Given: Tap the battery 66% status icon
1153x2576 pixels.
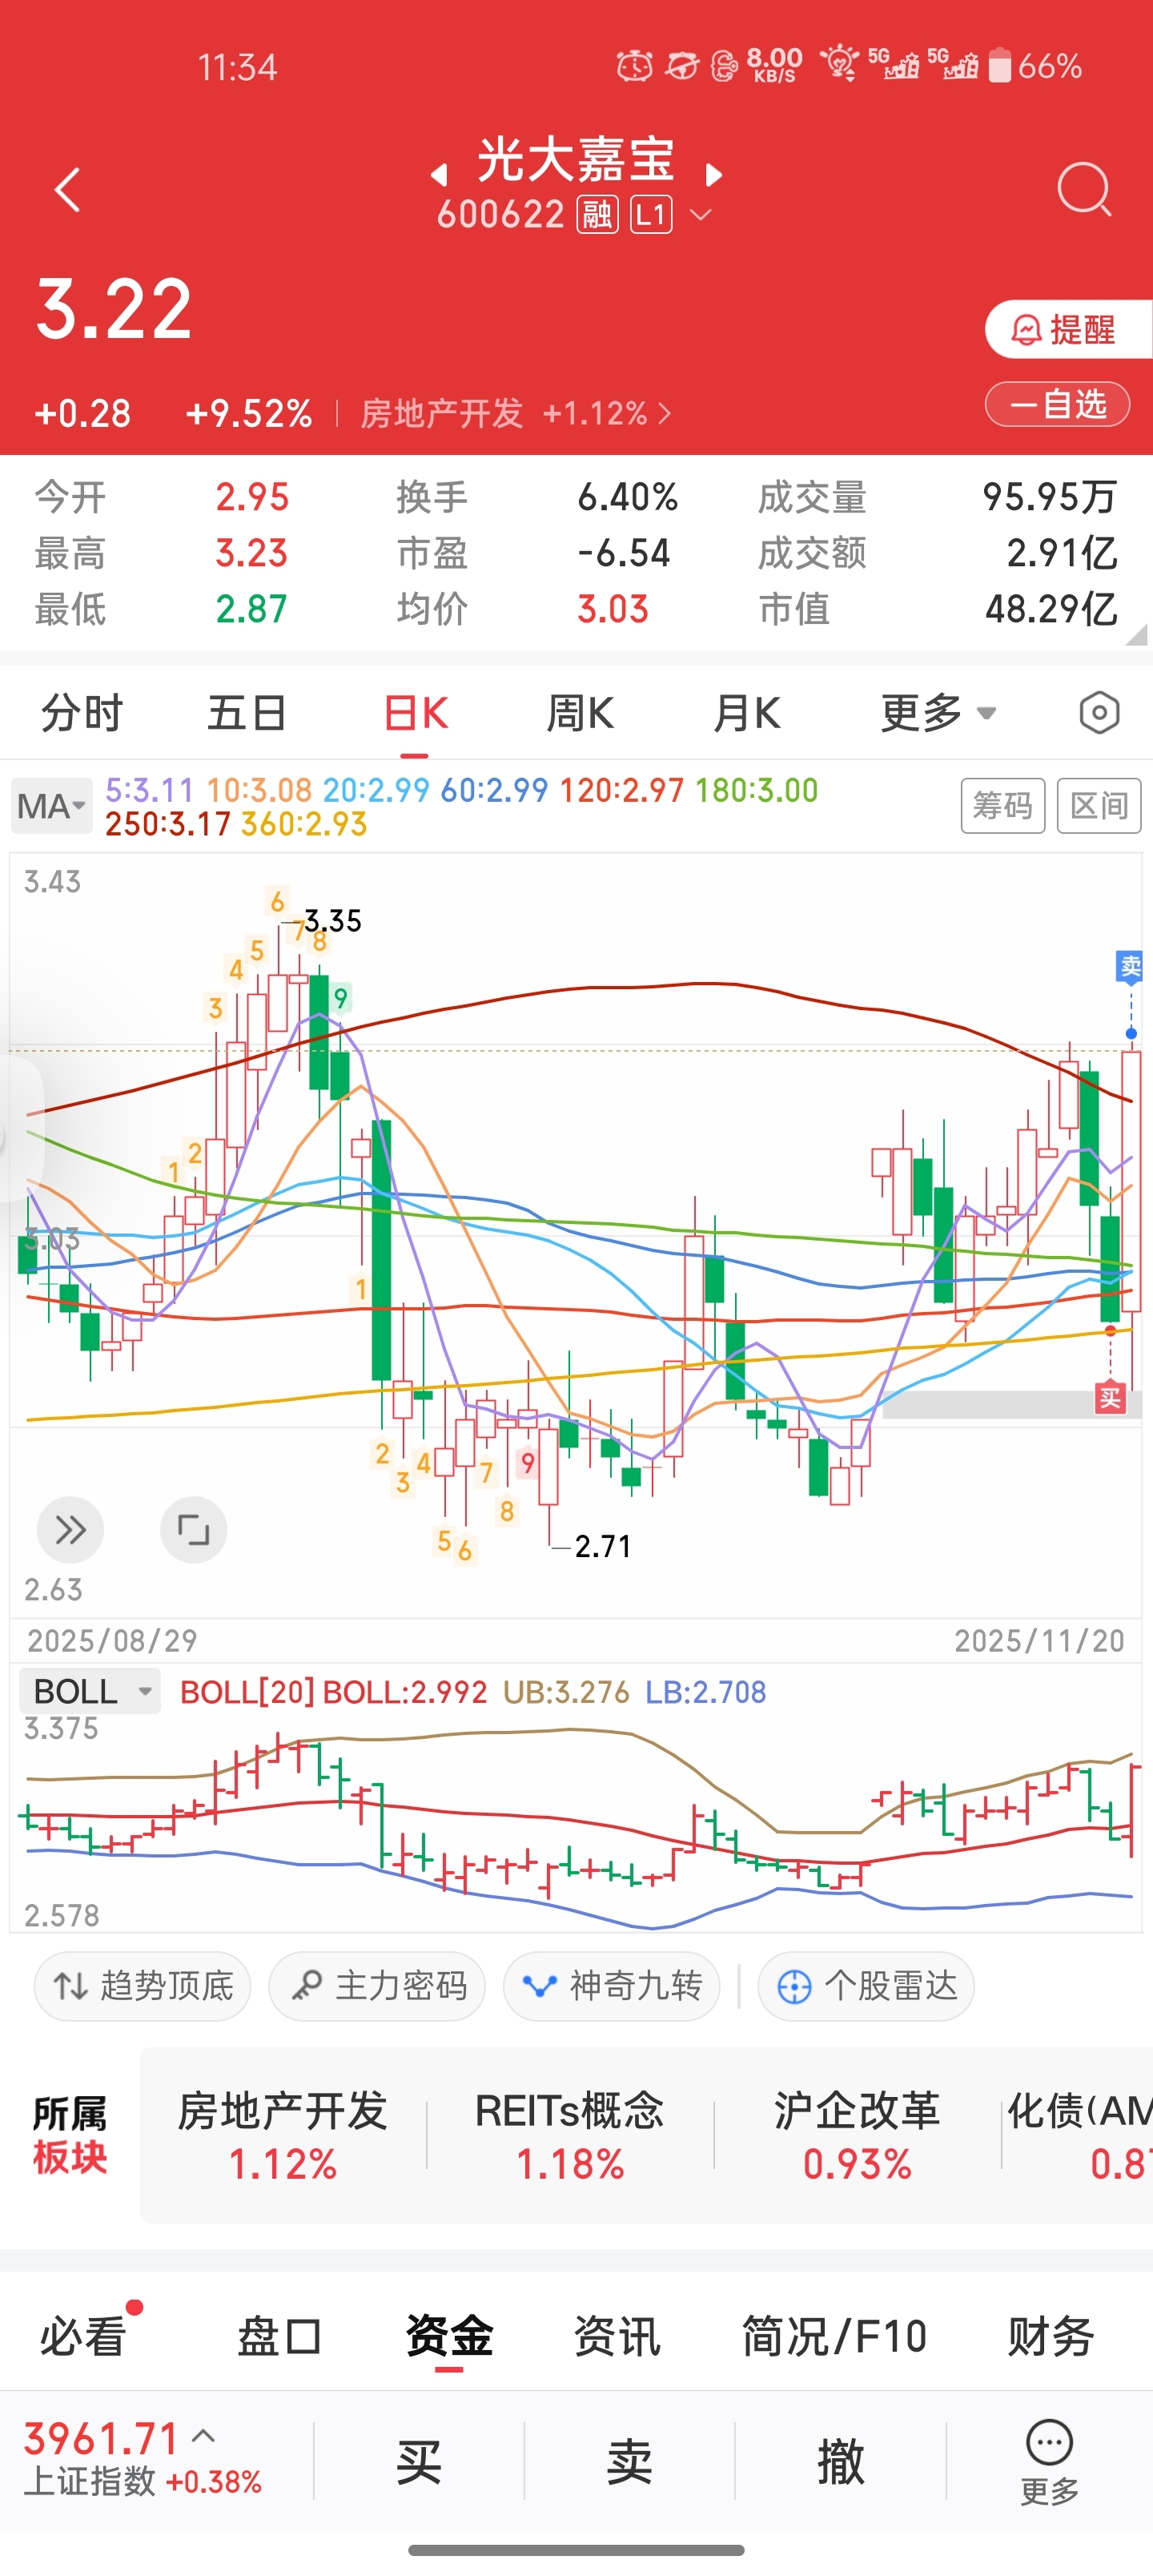Looking at the screenshot, I should 1035,66.
